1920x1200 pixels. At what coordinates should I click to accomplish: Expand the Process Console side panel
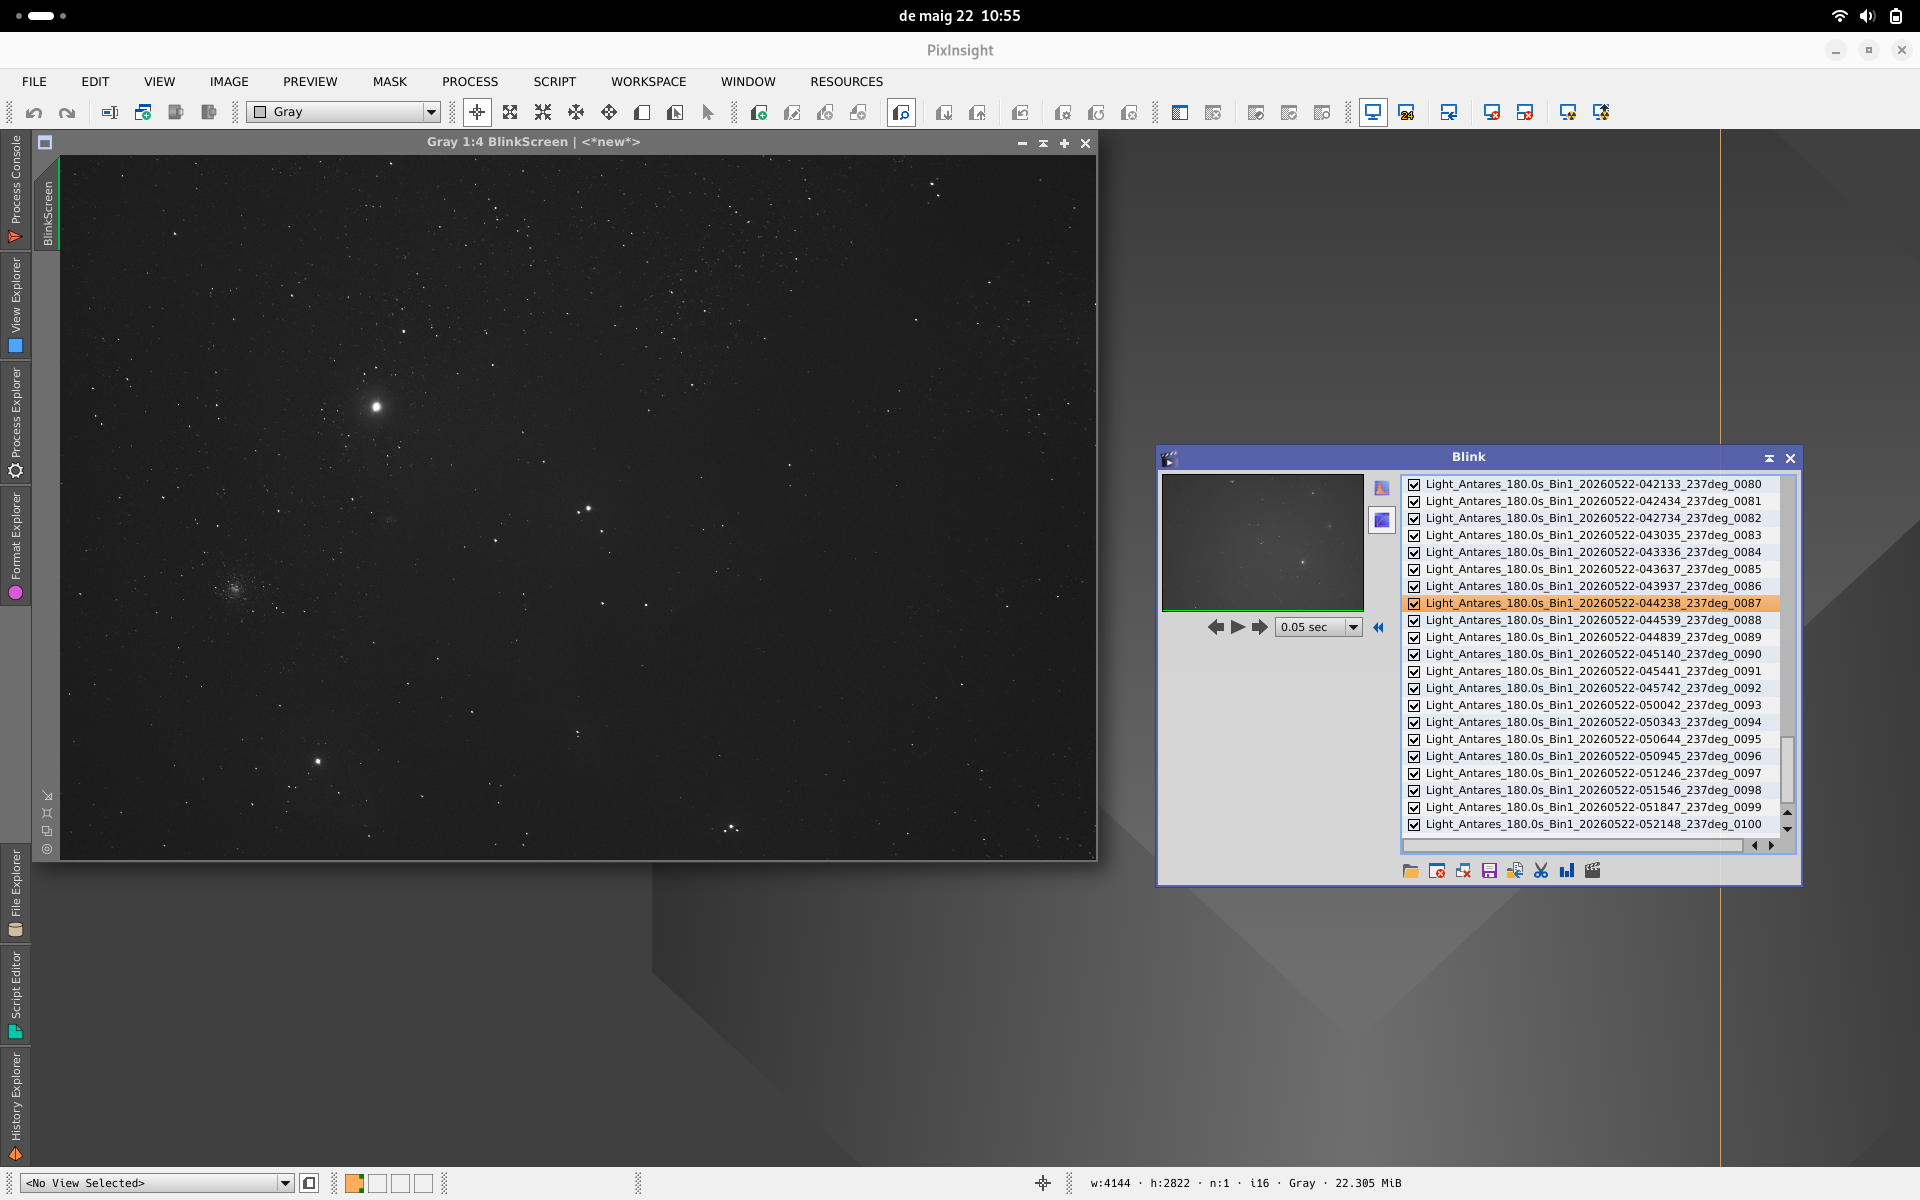tap(15, 188)
